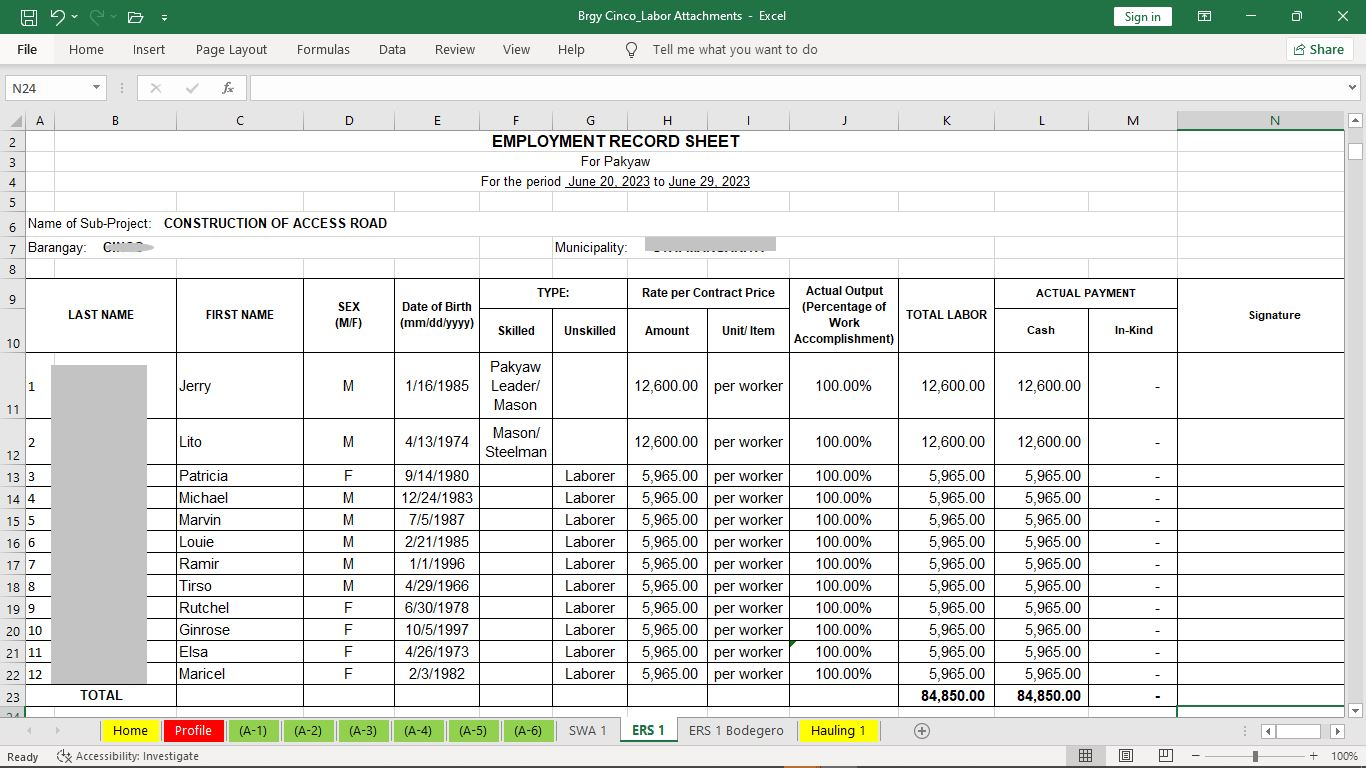Switch to Normal view
The height and width of the screenshot is (768, 1366).
tap(1085, 756)
